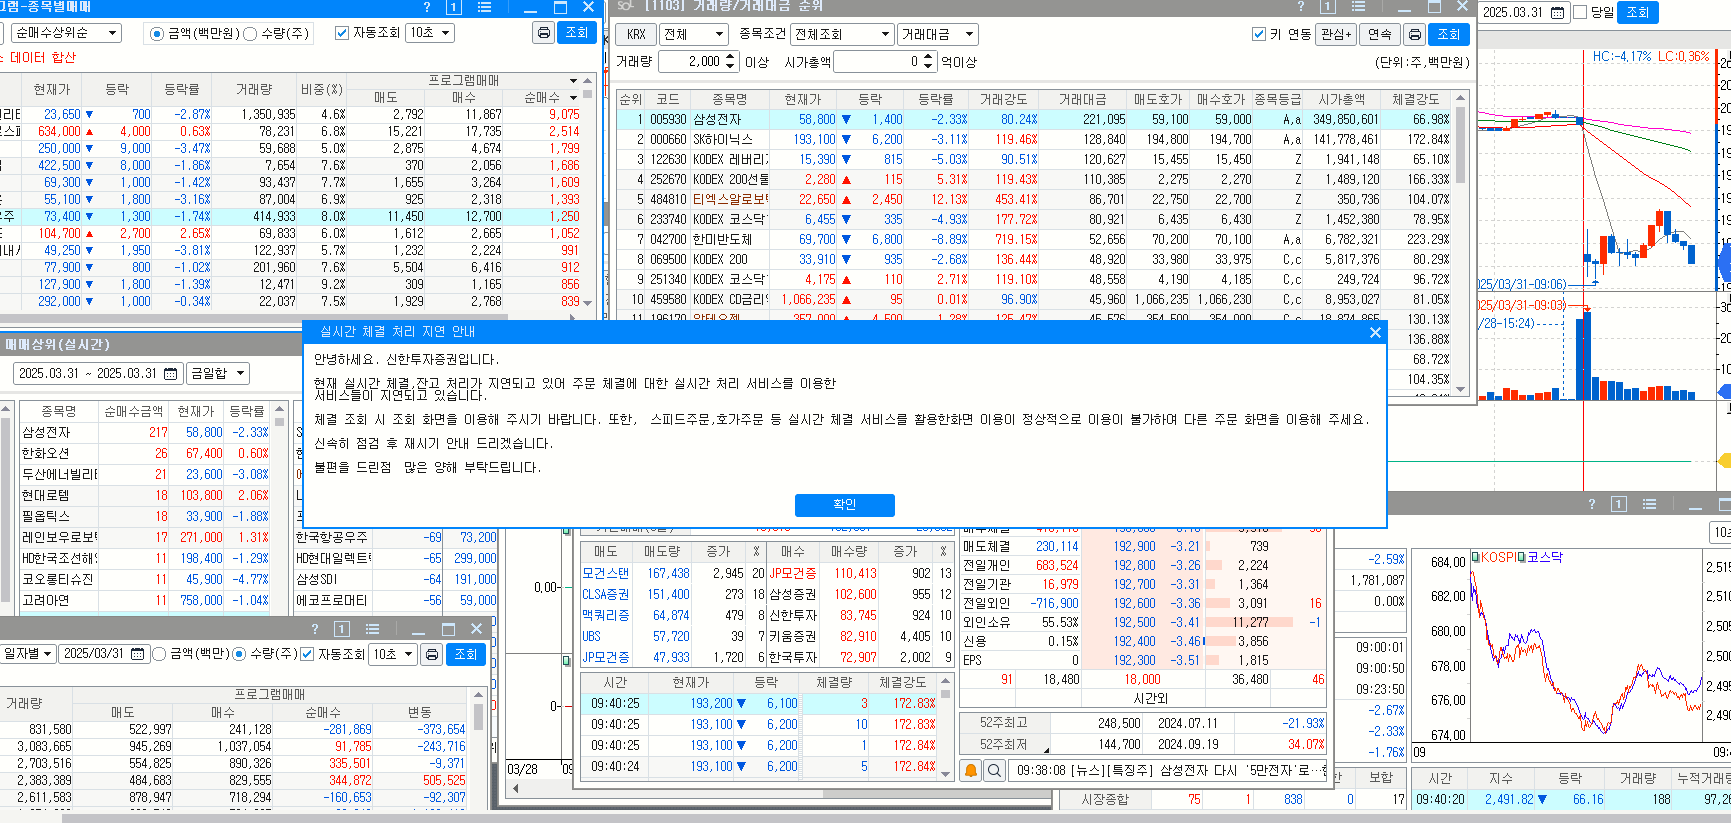Open calendar beside 2025/03/31 in daily window

137,654
